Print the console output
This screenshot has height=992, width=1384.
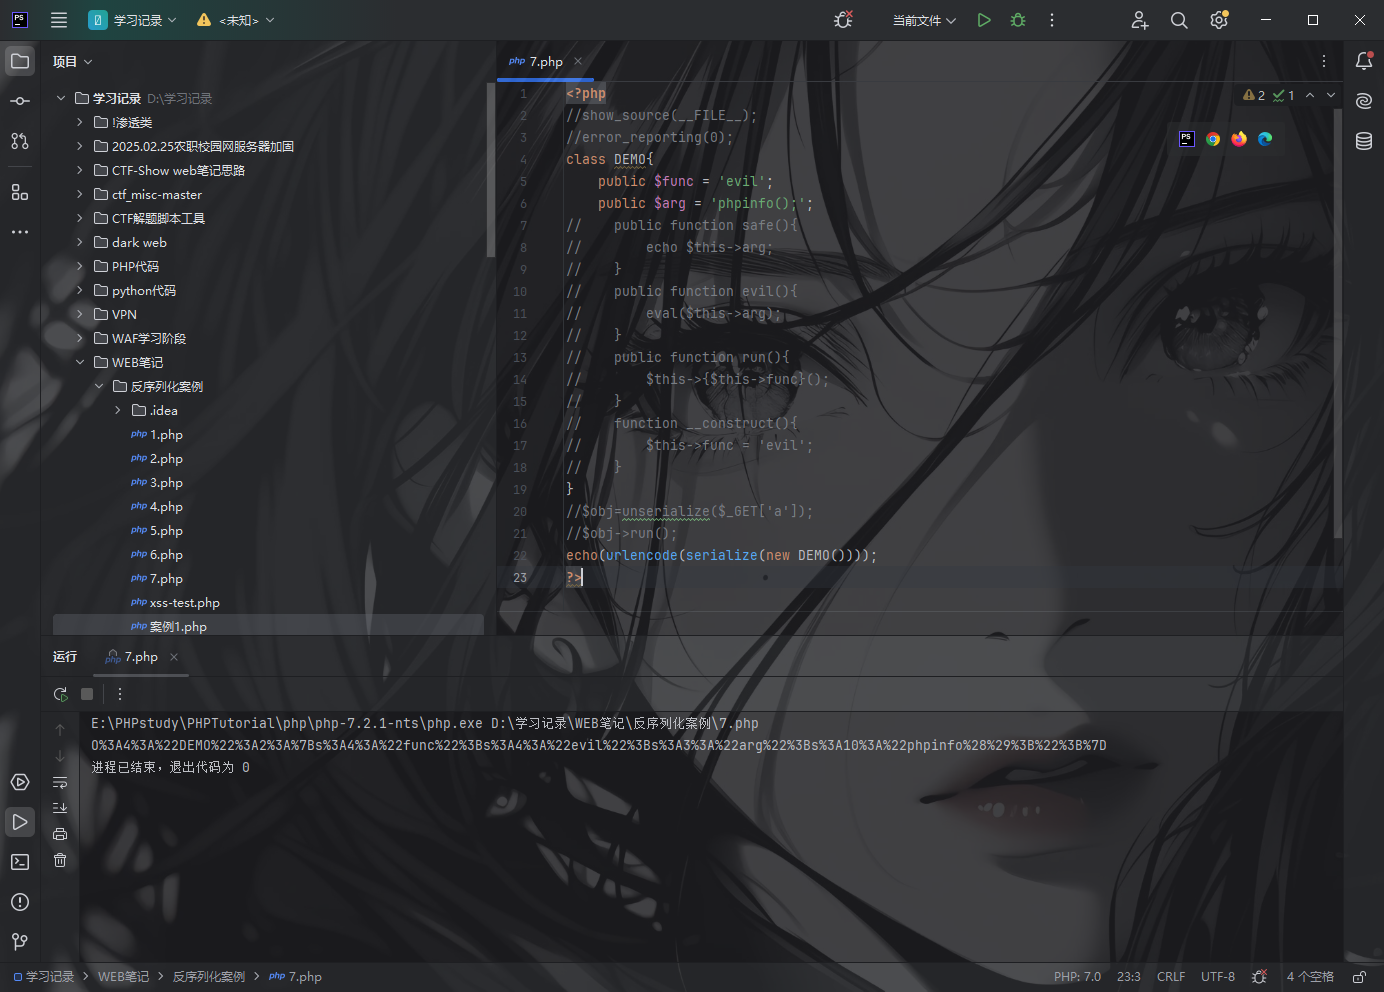[x=60, y=834]
